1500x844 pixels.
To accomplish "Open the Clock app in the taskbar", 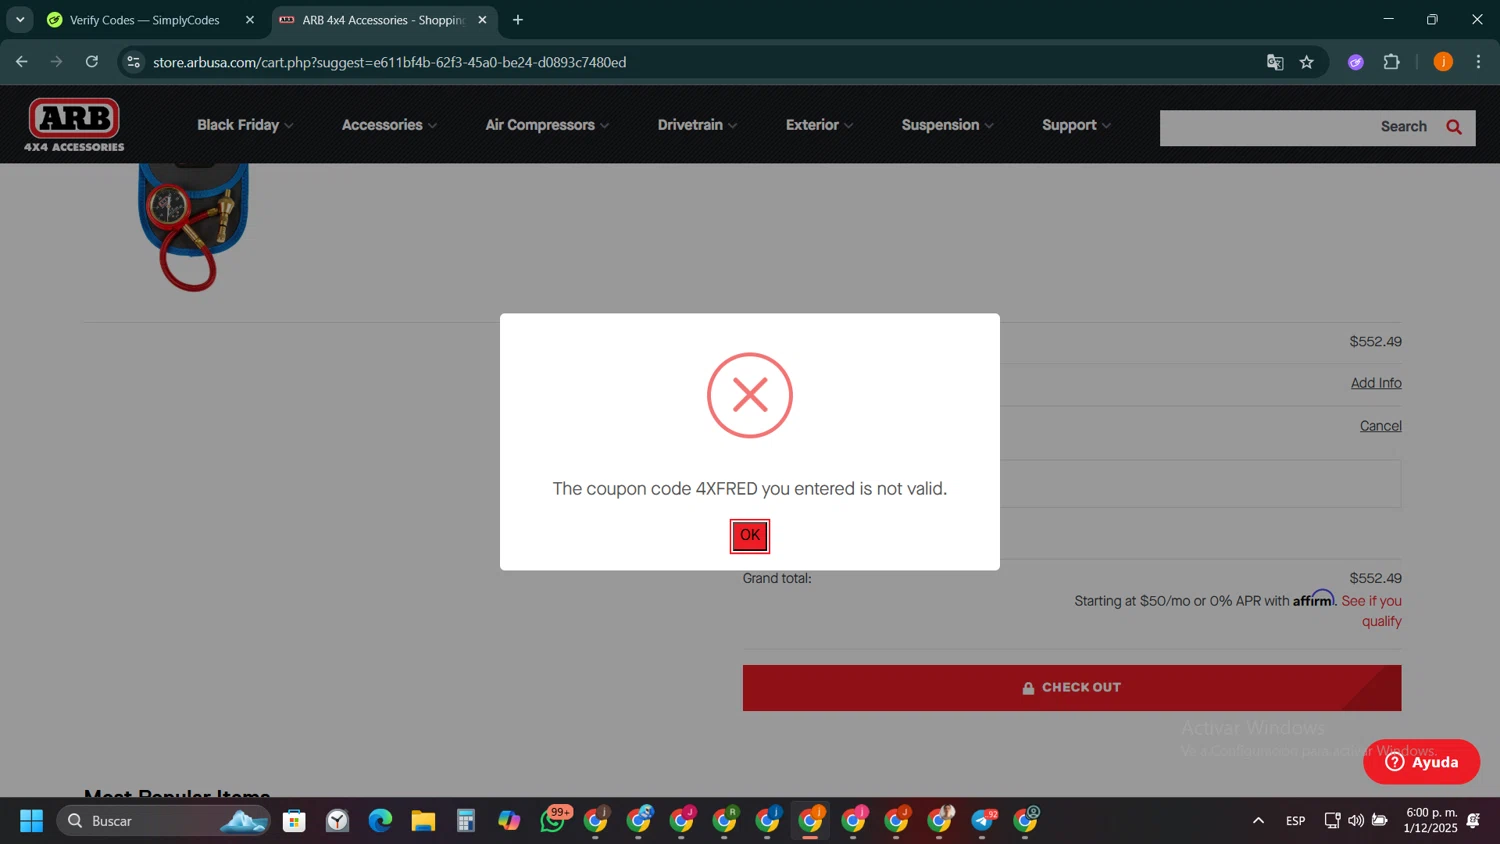I will pyautogui.click(x=337, y=821).
